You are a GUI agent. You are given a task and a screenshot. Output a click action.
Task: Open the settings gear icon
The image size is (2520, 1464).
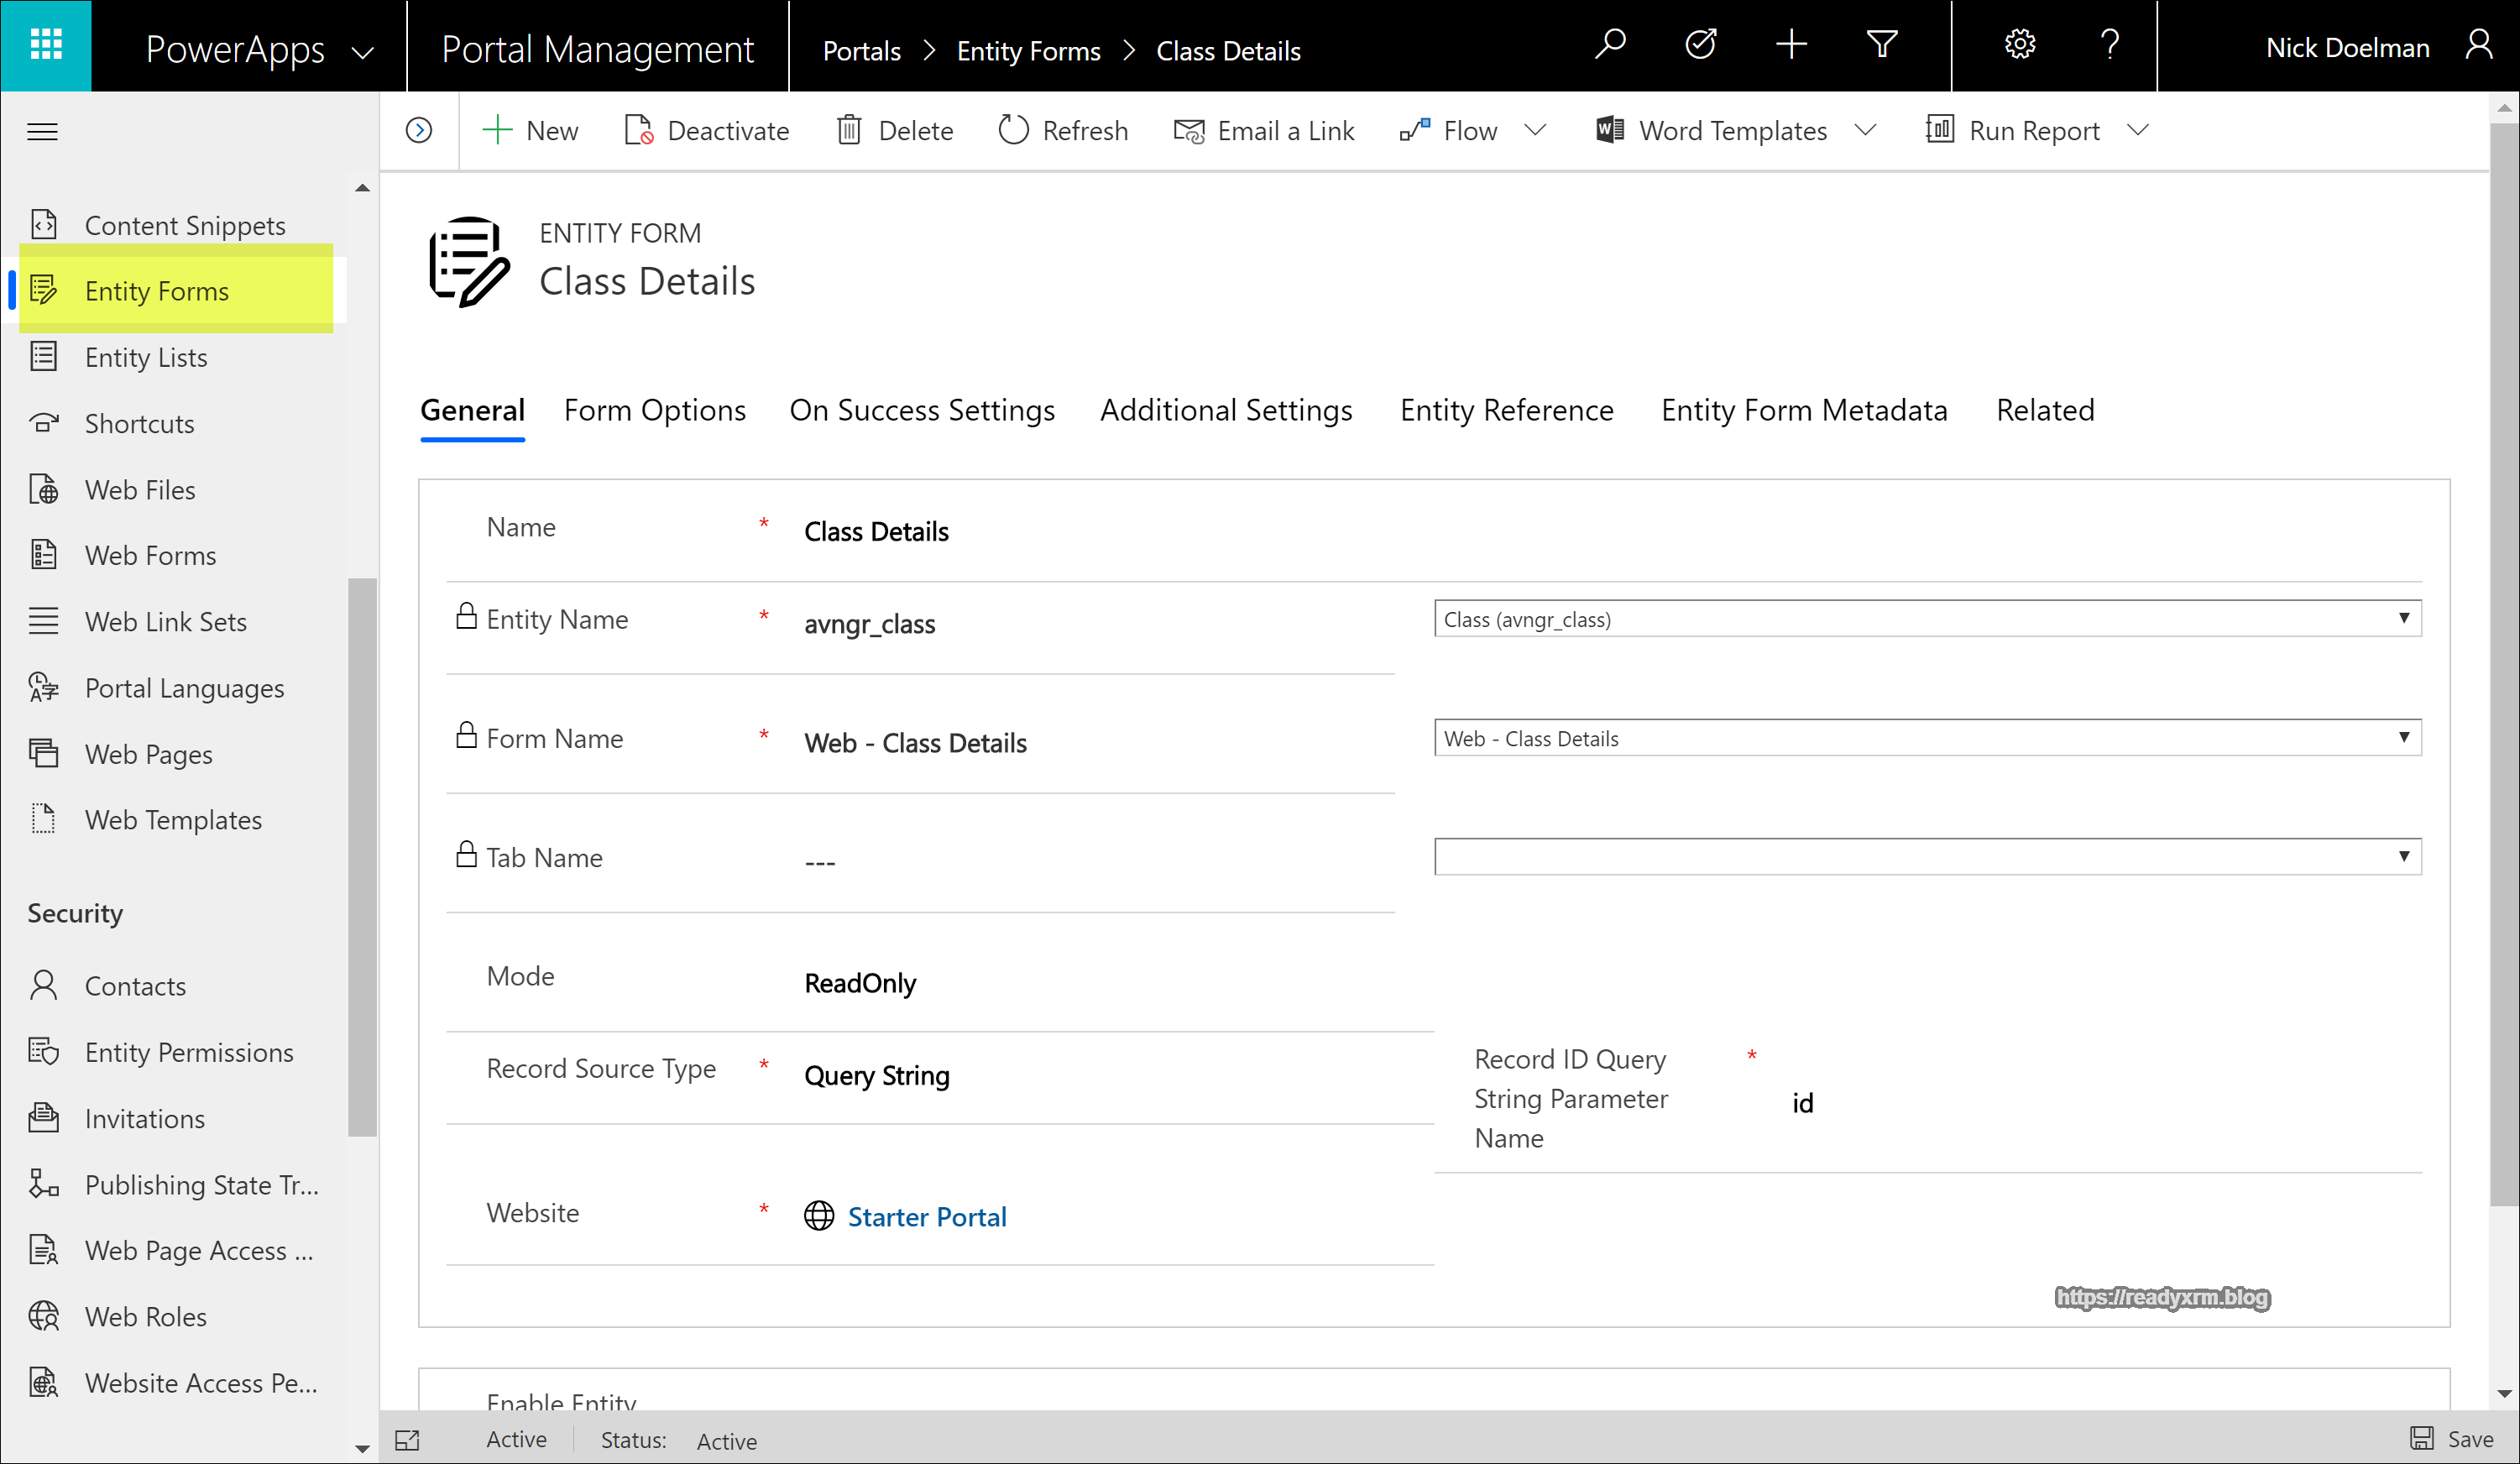(2019, 45)
